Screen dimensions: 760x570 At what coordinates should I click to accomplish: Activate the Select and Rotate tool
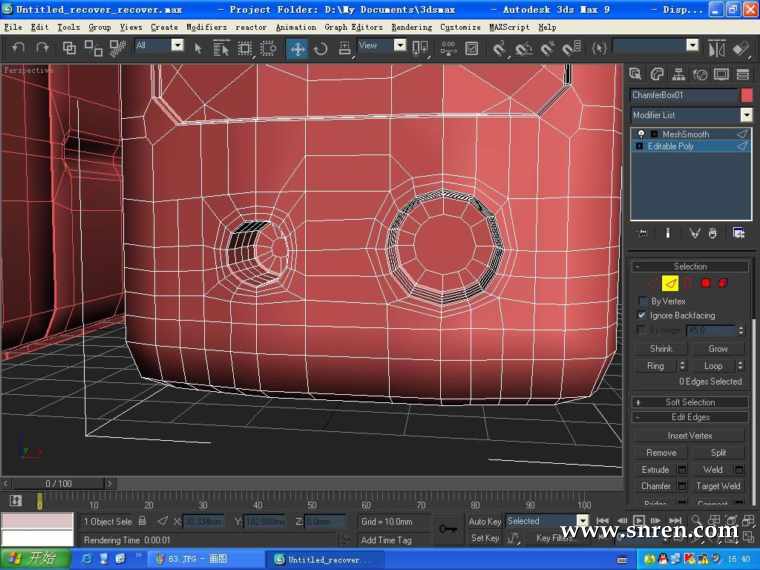pos(320,48)
